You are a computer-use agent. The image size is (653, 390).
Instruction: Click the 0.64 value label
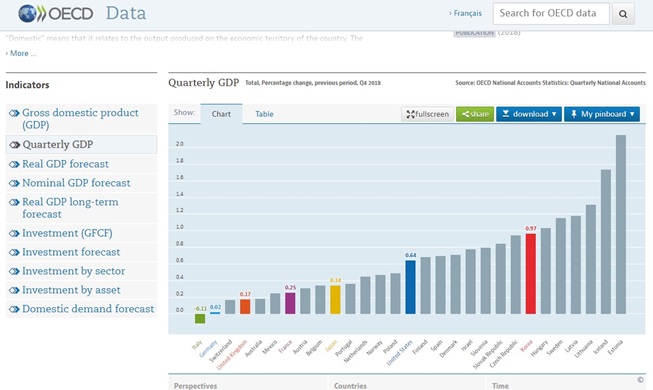(x=411, y=255)
